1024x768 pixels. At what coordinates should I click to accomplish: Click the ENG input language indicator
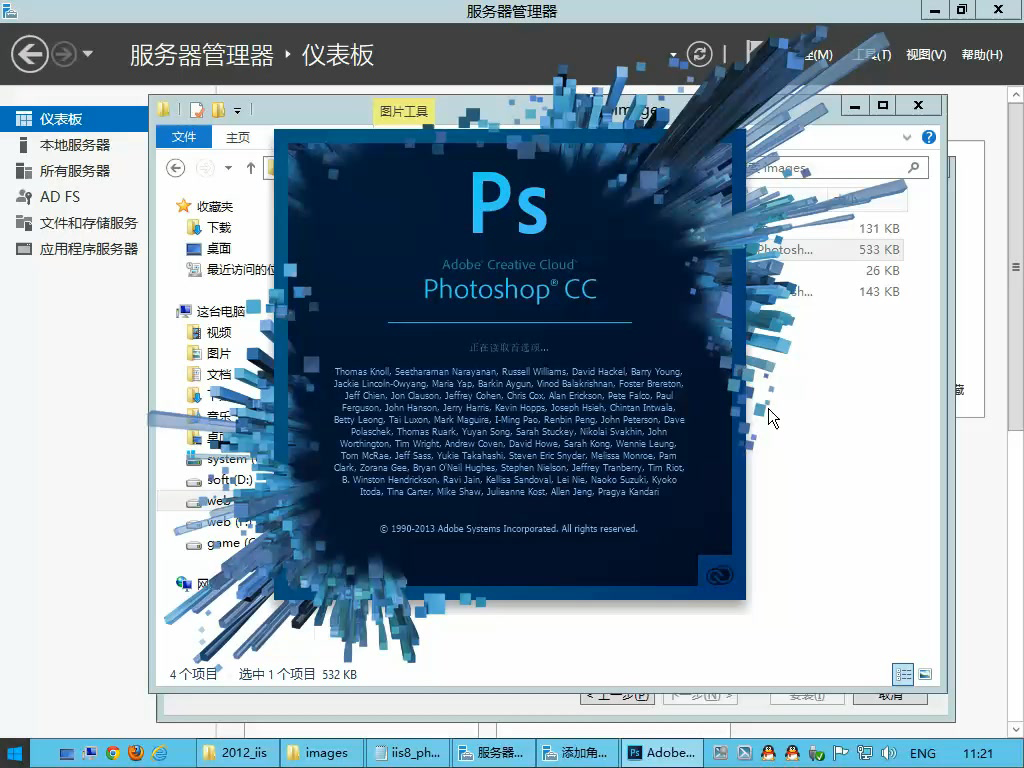923,754
